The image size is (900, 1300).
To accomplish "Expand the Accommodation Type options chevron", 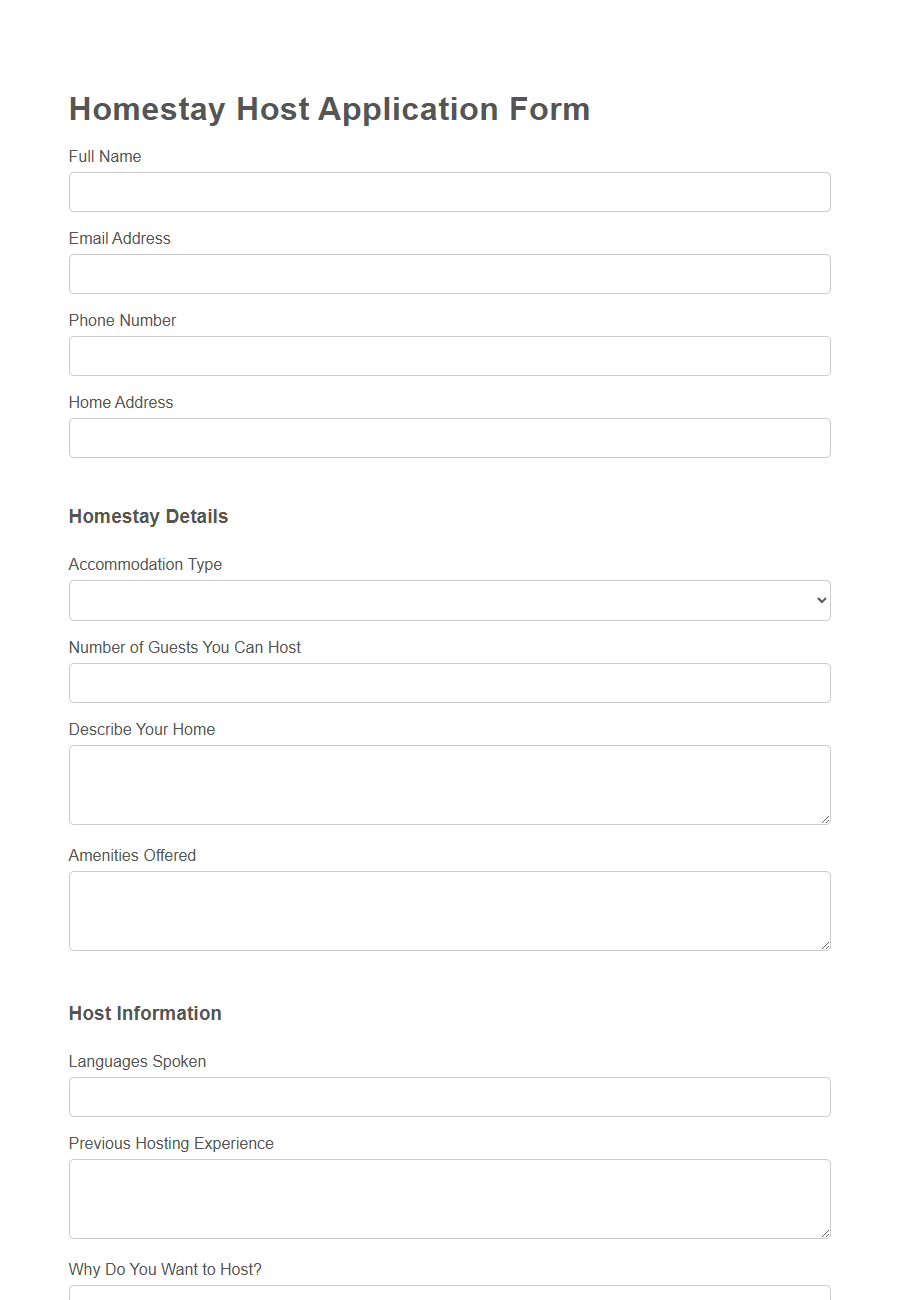I will point(820,600).
